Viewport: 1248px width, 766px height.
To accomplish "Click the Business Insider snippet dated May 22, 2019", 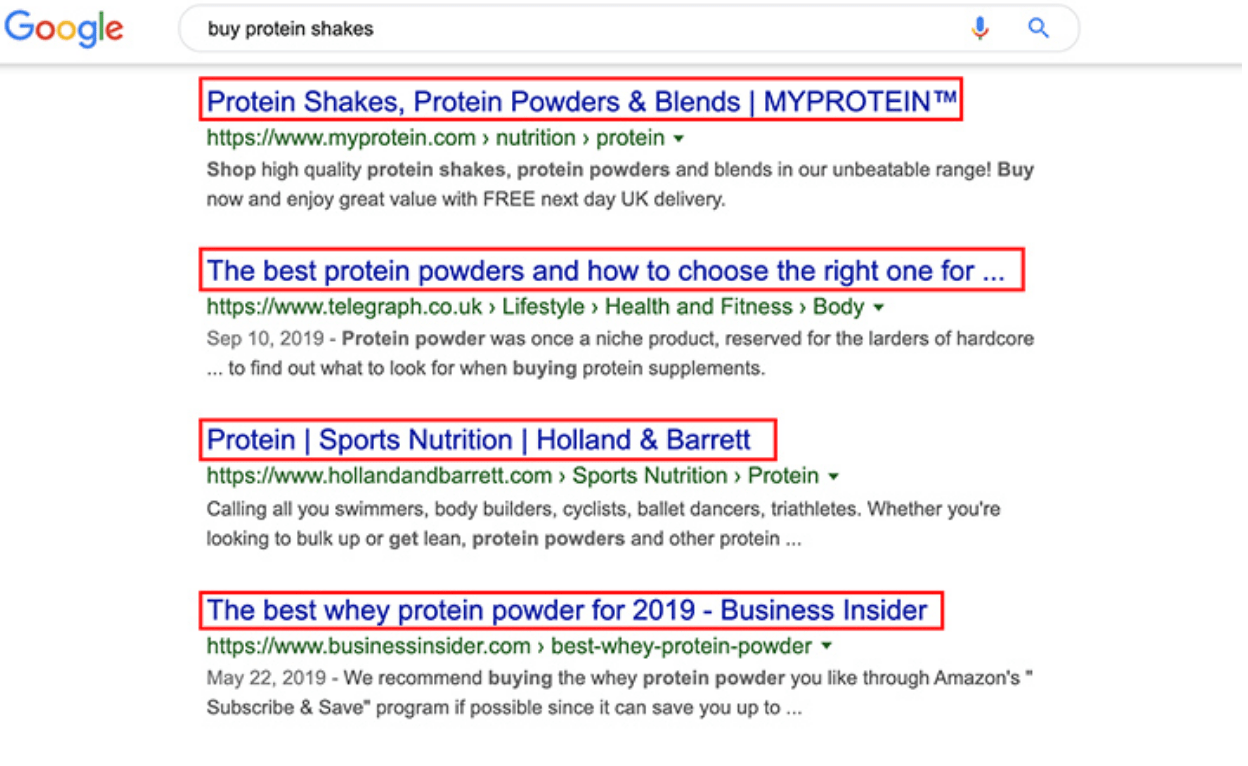I will (620, 693).
